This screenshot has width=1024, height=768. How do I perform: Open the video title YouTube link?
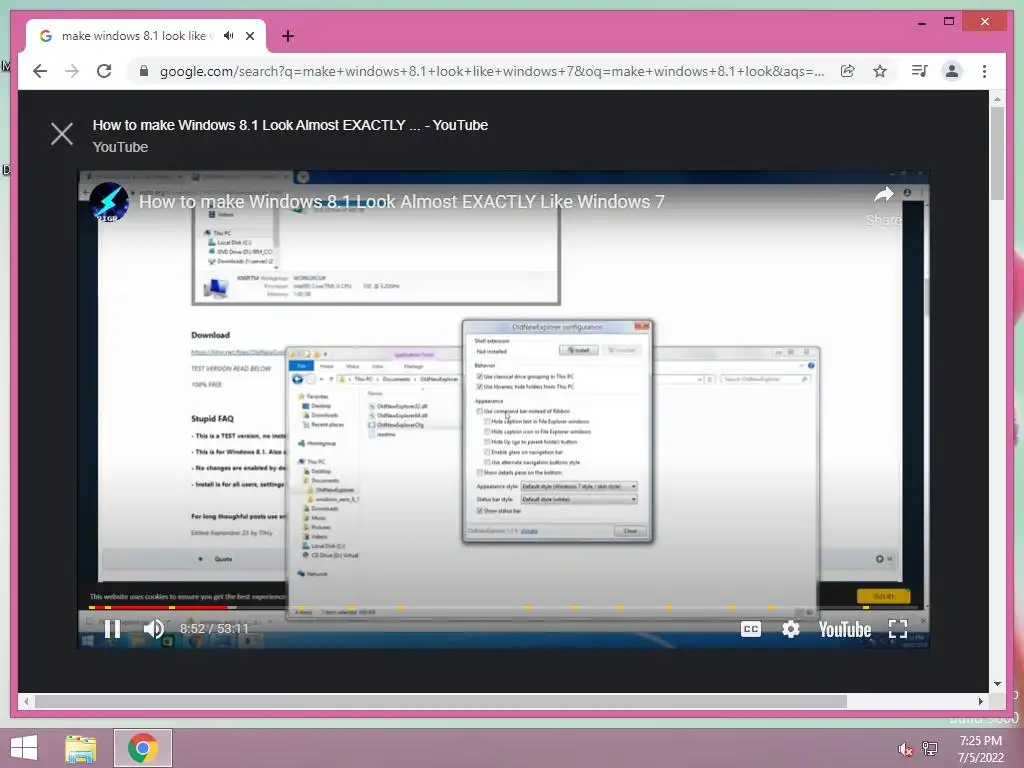point(290,125)
